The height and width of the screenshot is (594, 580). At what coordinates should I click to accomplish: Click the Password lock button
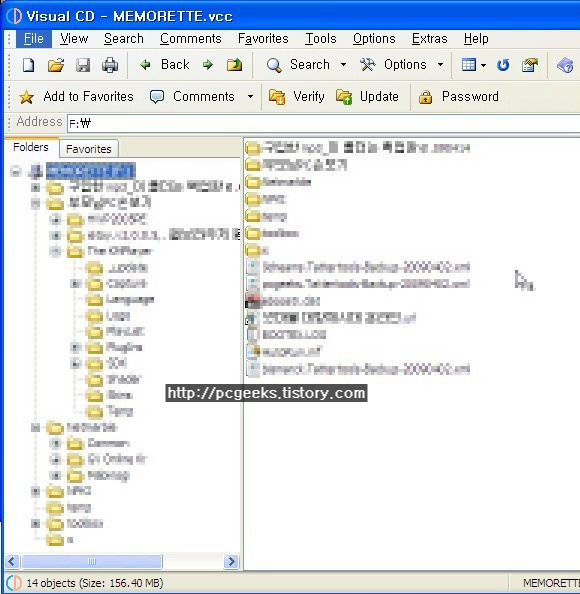pyautogui.click(x=458, y=97)
